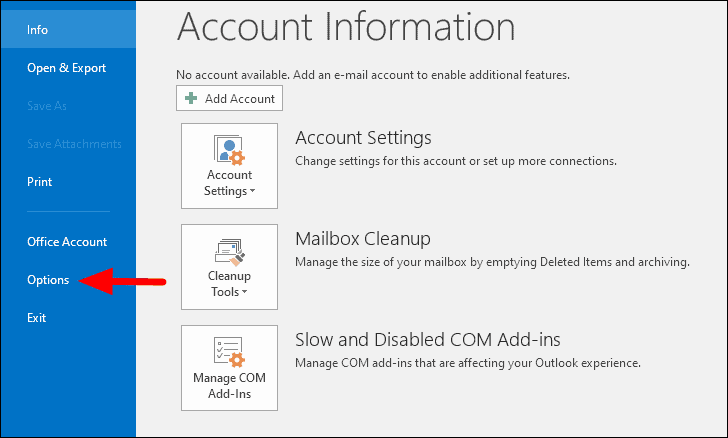Choose Save As in the sidebar
The image size is (728, 438).
click(46, 106)
